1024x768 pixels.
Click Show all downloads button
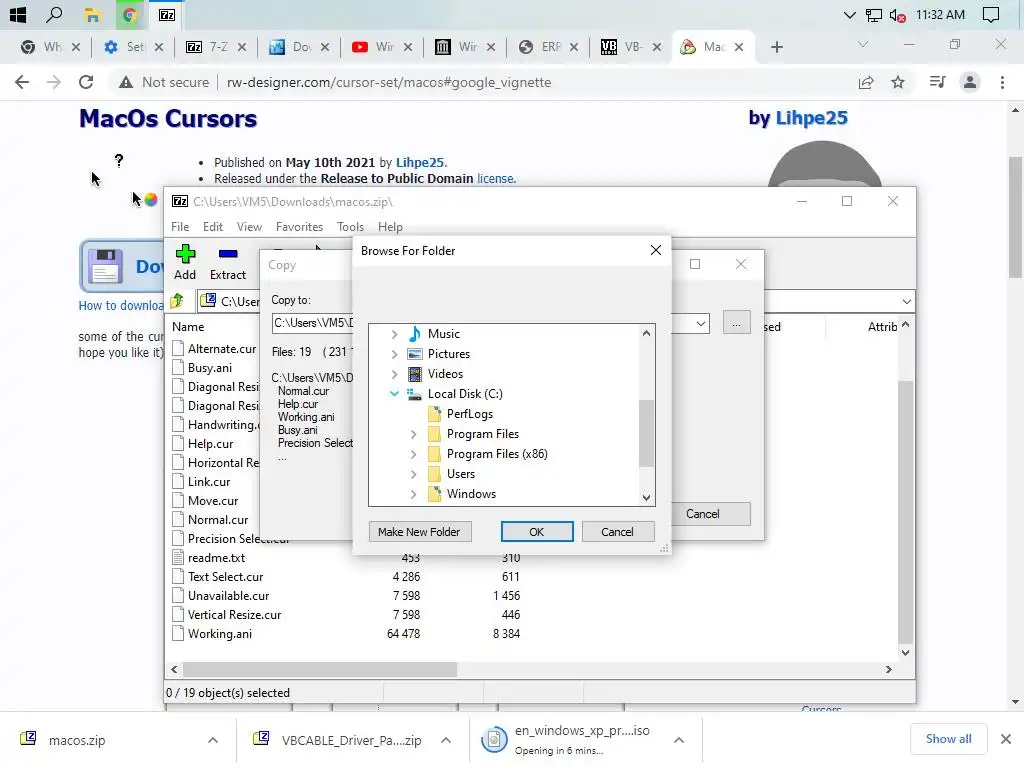(948, 739)
